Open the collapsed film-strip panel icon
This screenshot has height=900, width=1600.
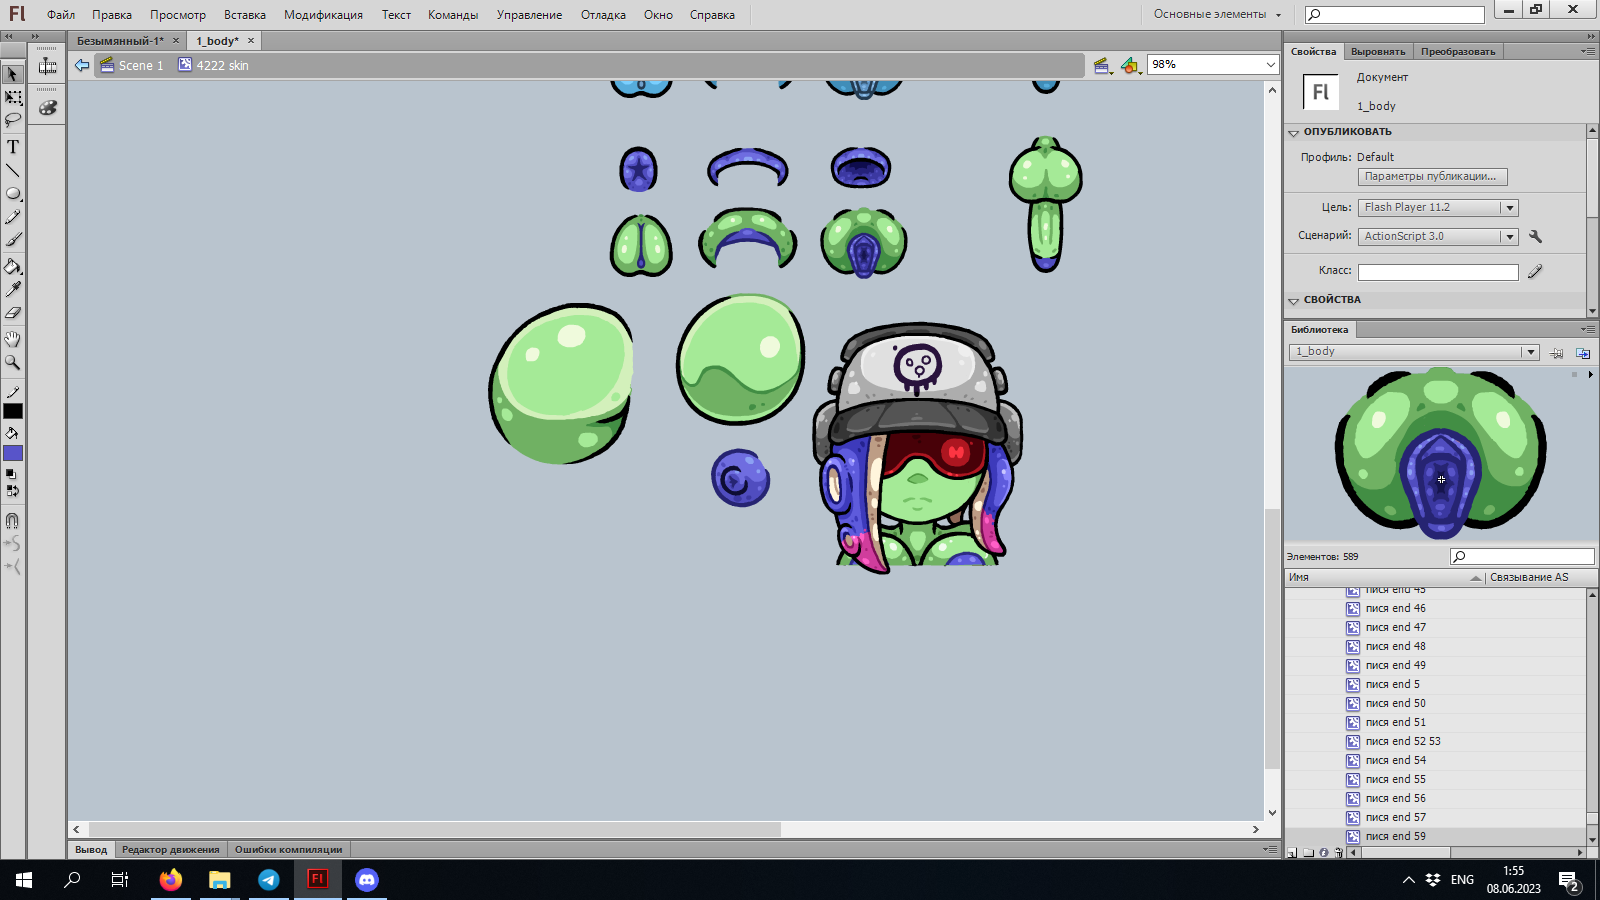click(x=47, y=66)
